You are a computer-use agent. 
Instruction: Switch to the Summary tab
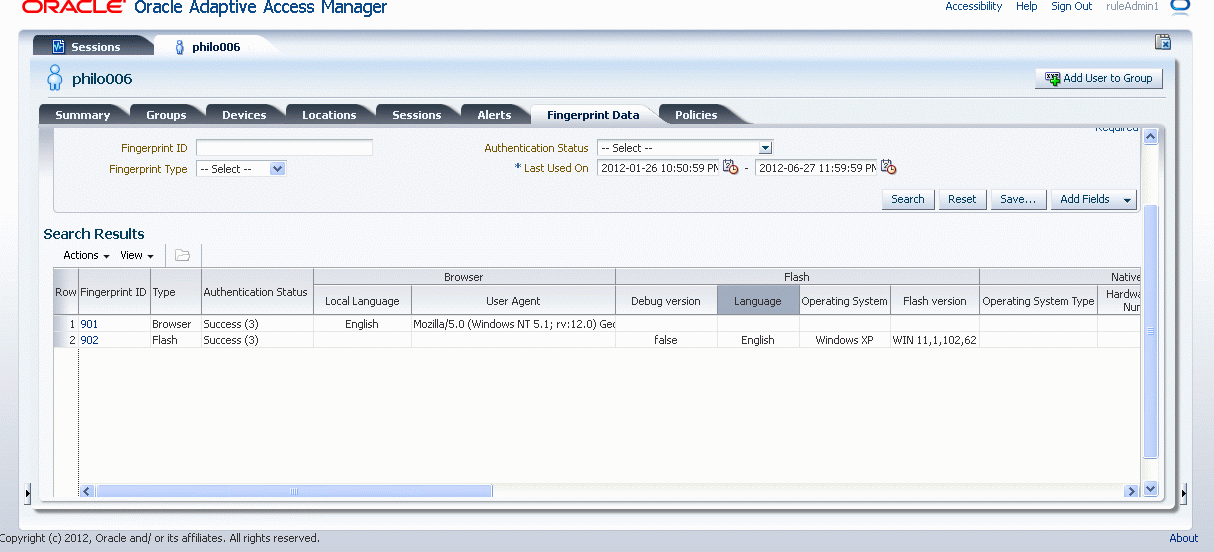82,115
